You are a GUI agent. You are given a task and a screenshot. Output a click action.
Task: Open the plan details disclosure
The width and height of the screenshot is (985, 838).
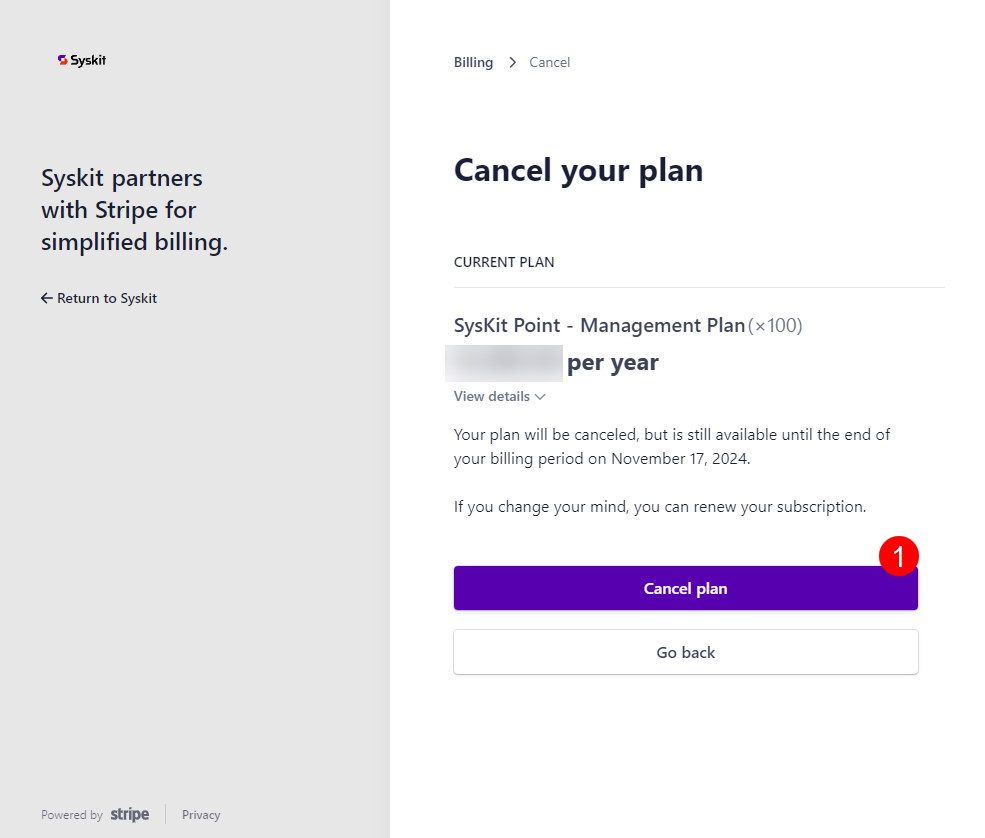coord(499,396)
